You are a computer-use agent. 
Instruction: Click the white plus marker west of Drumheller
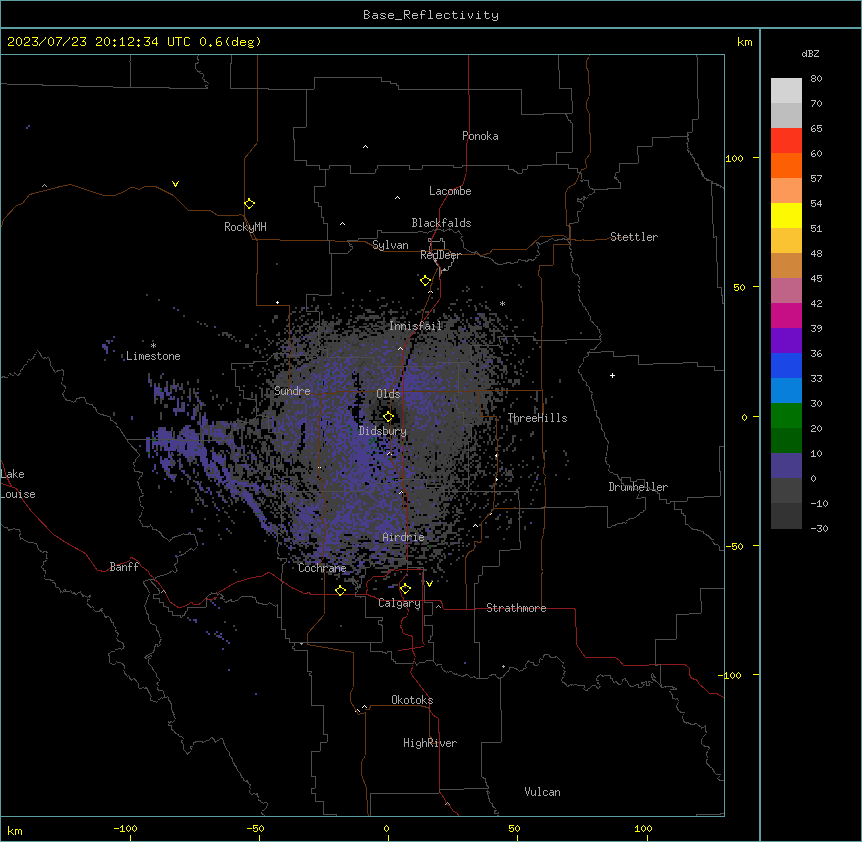[x=612, y=375]
